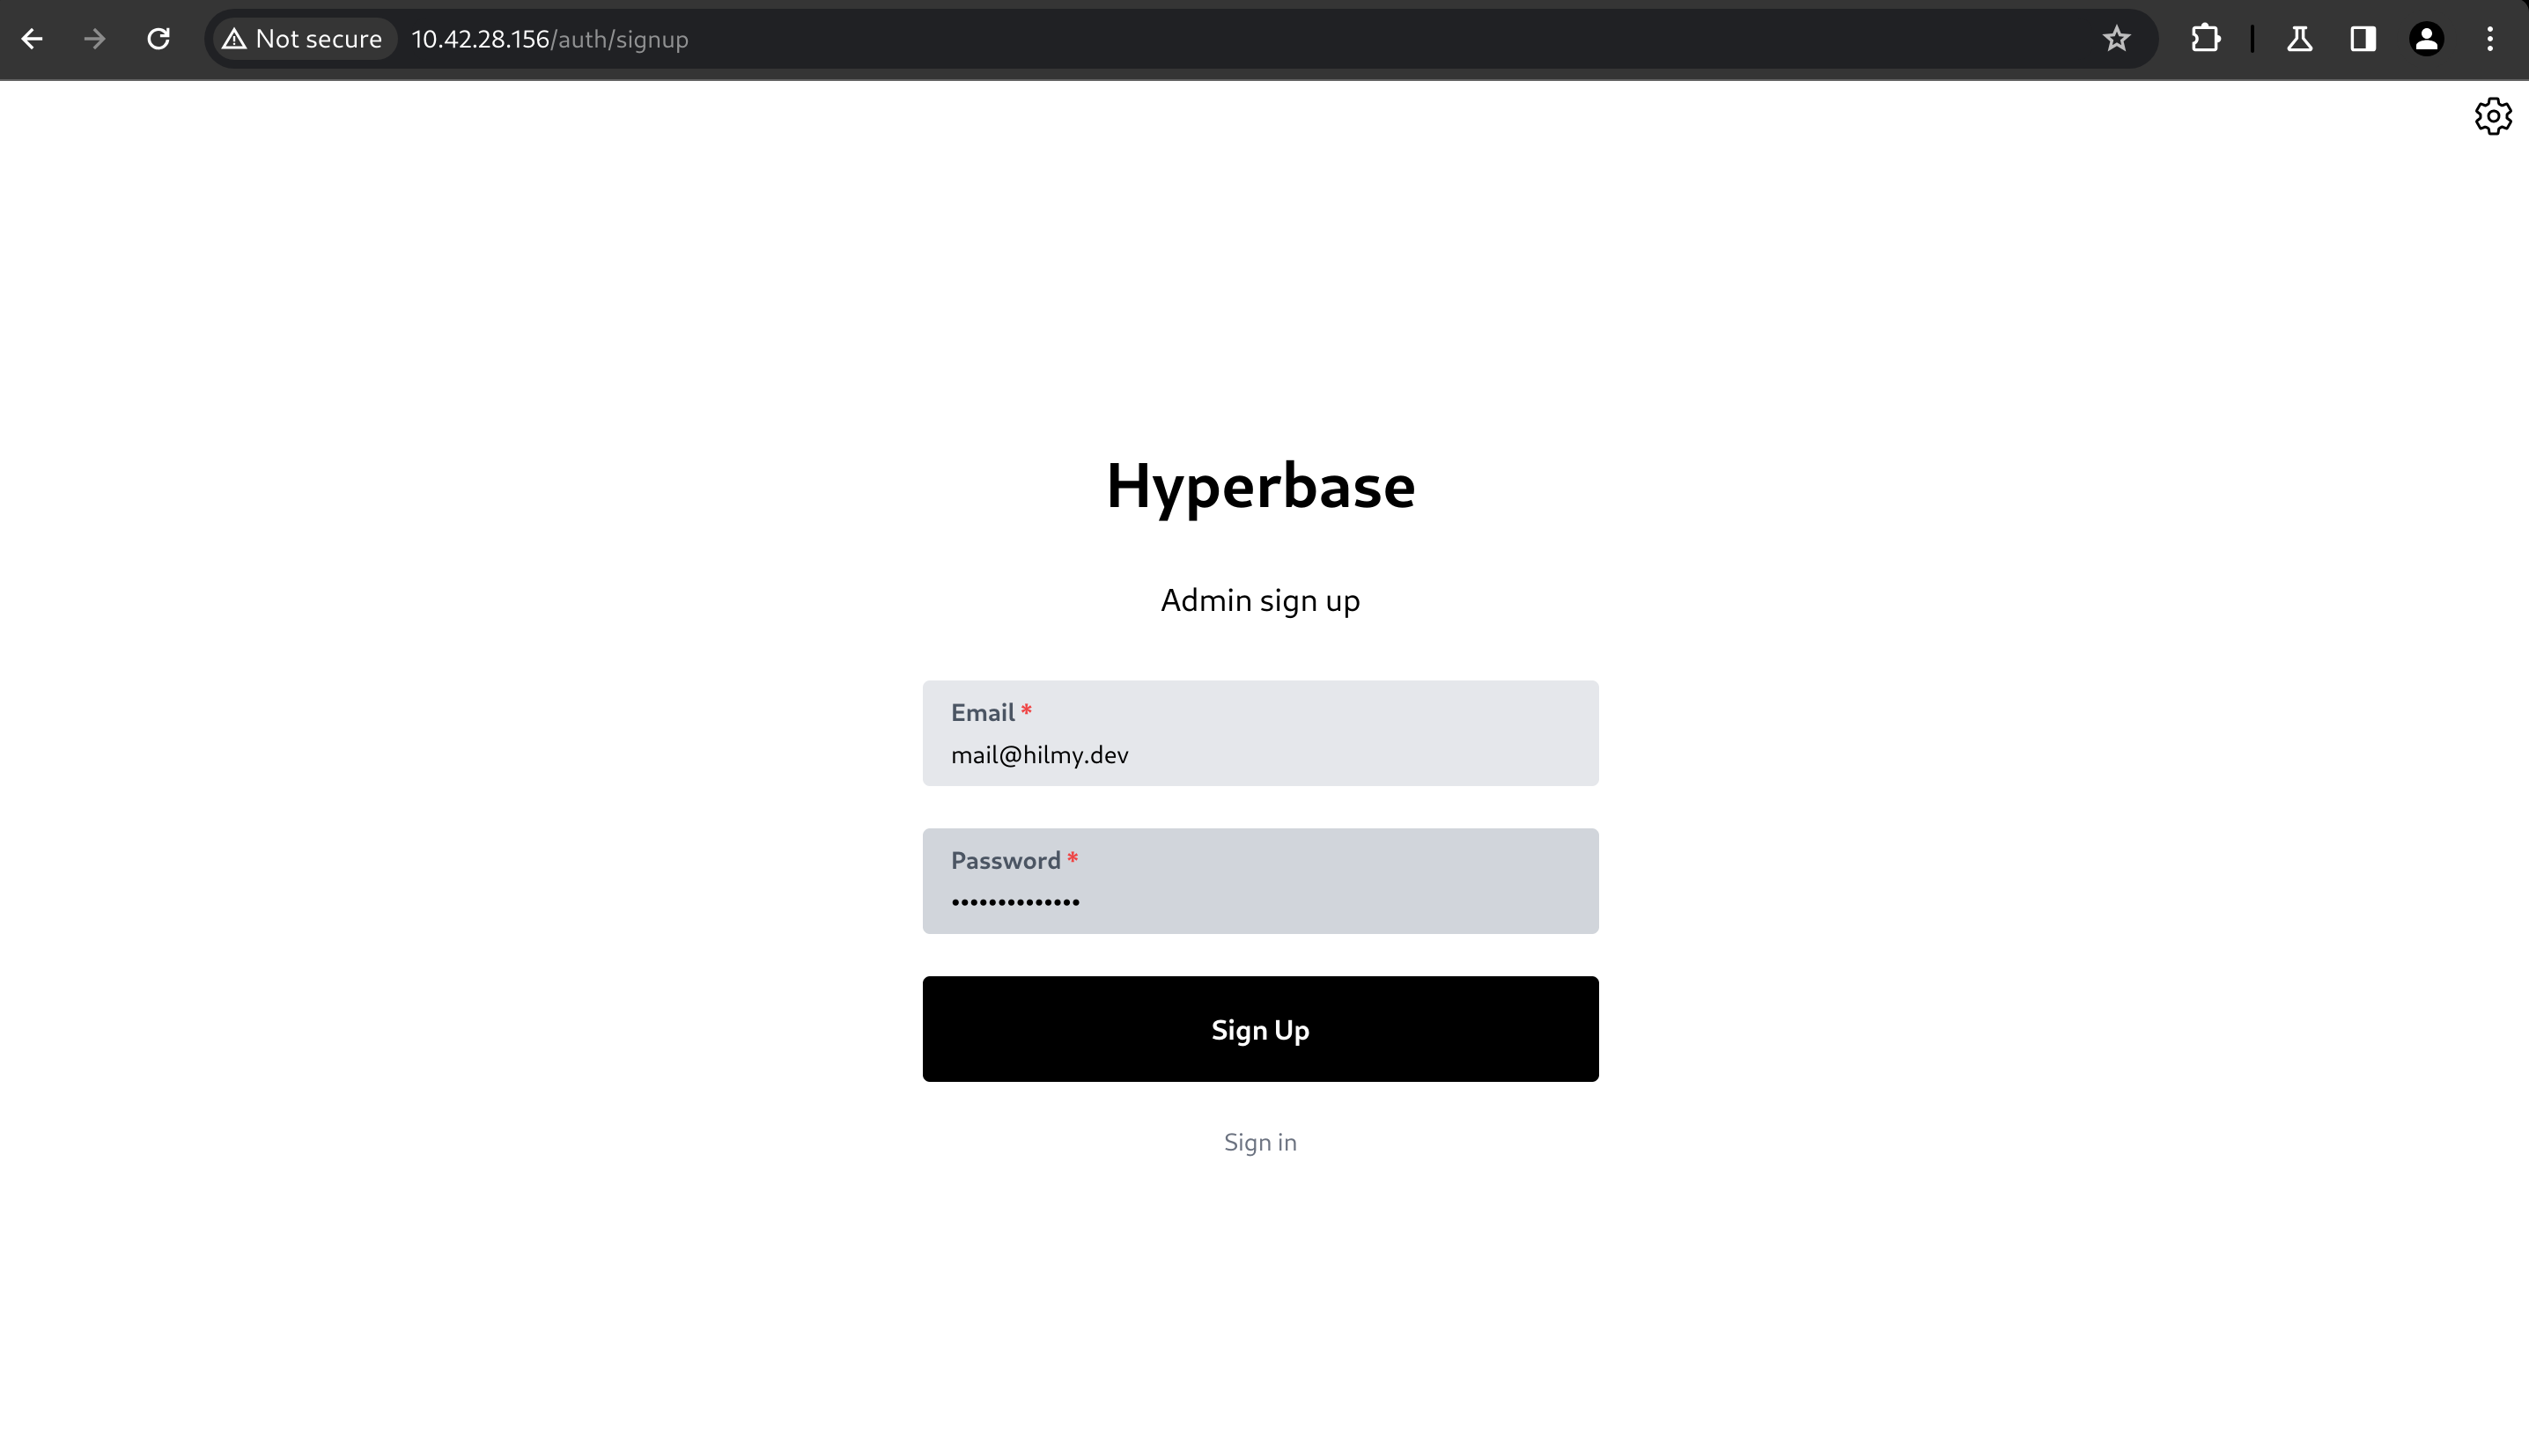This screenshot has width=2529, height=1456.
Task: Open the Chrome Labs flask icon
Action: 2300,38
